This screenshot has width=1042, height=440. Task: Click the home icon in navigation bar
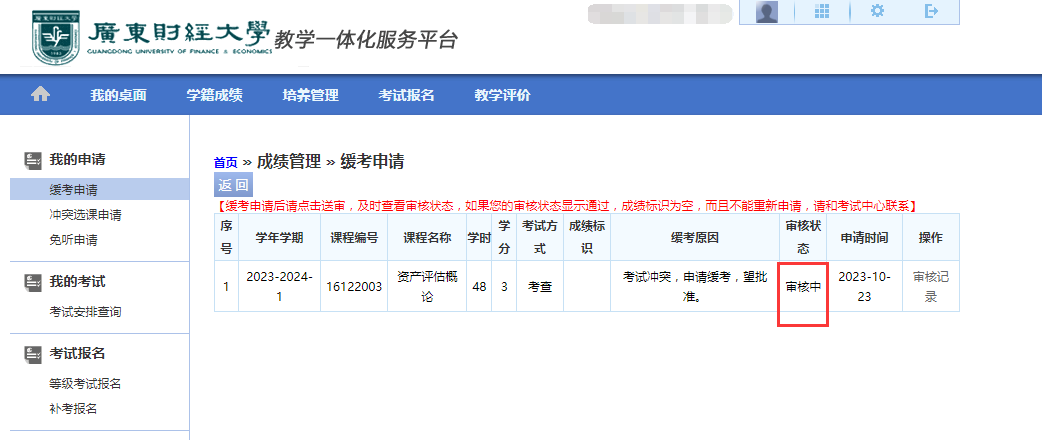click(40, 94)
